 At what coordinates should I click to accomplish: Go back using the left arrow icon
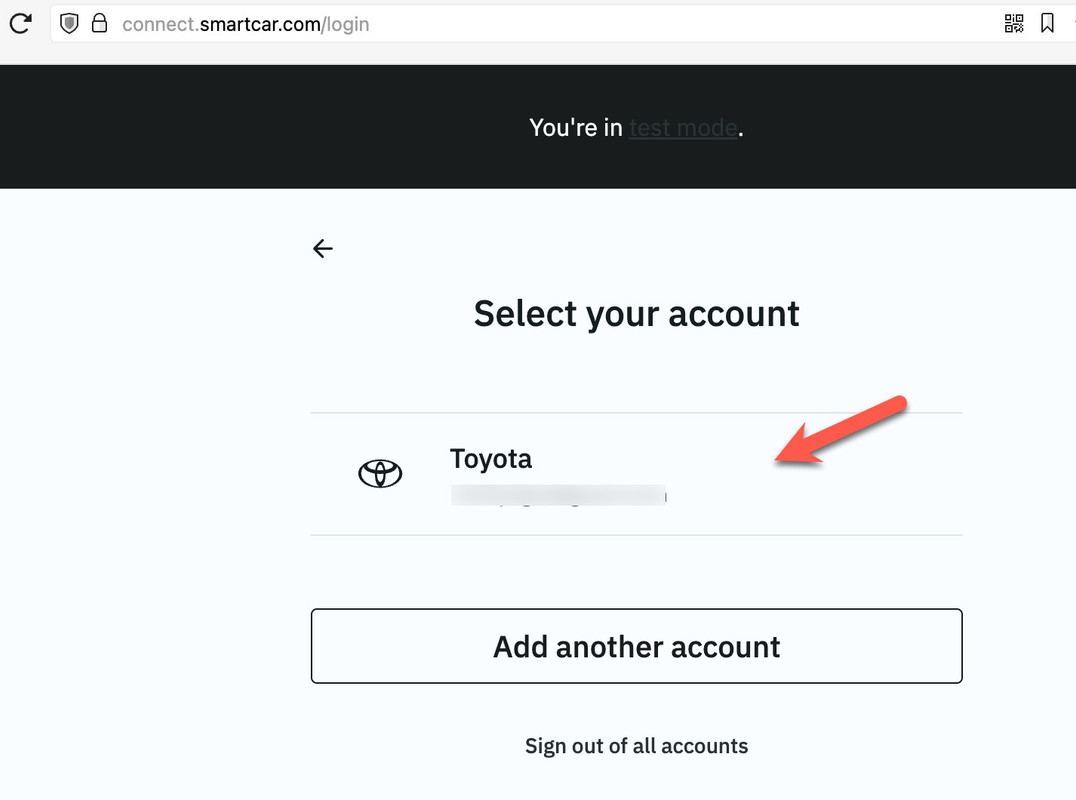pos(322,249)
